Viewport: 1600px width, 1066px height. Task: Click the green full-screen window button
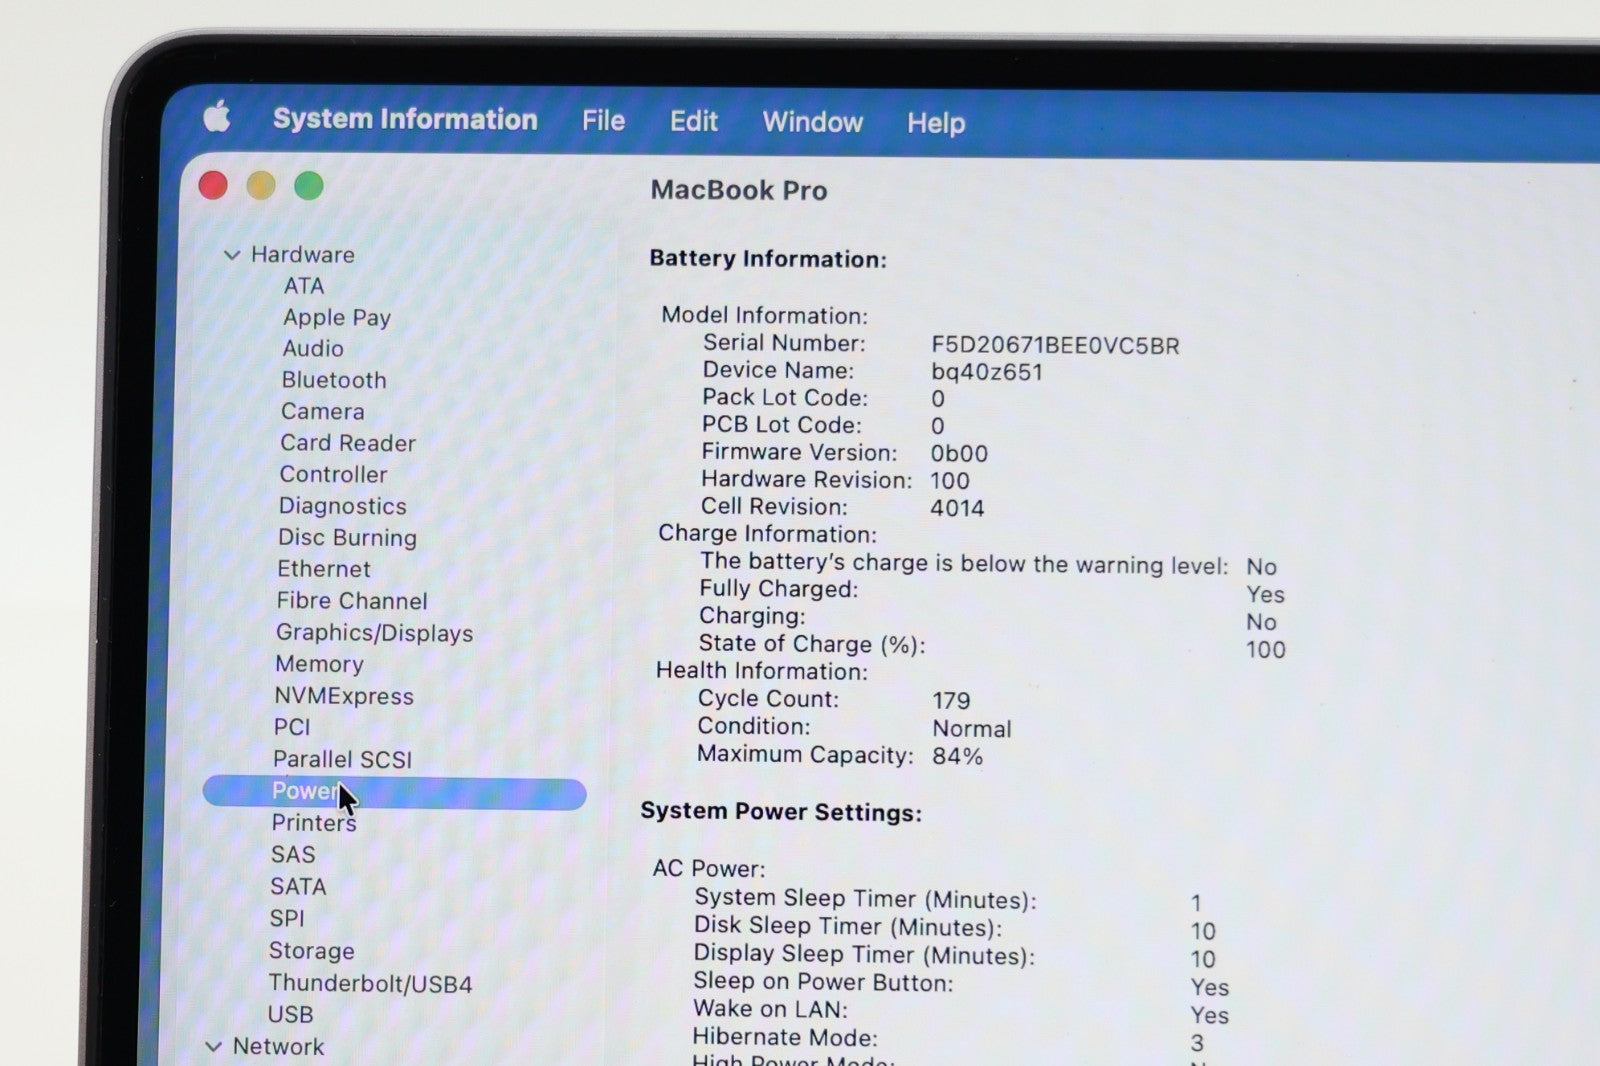point(309,186)
